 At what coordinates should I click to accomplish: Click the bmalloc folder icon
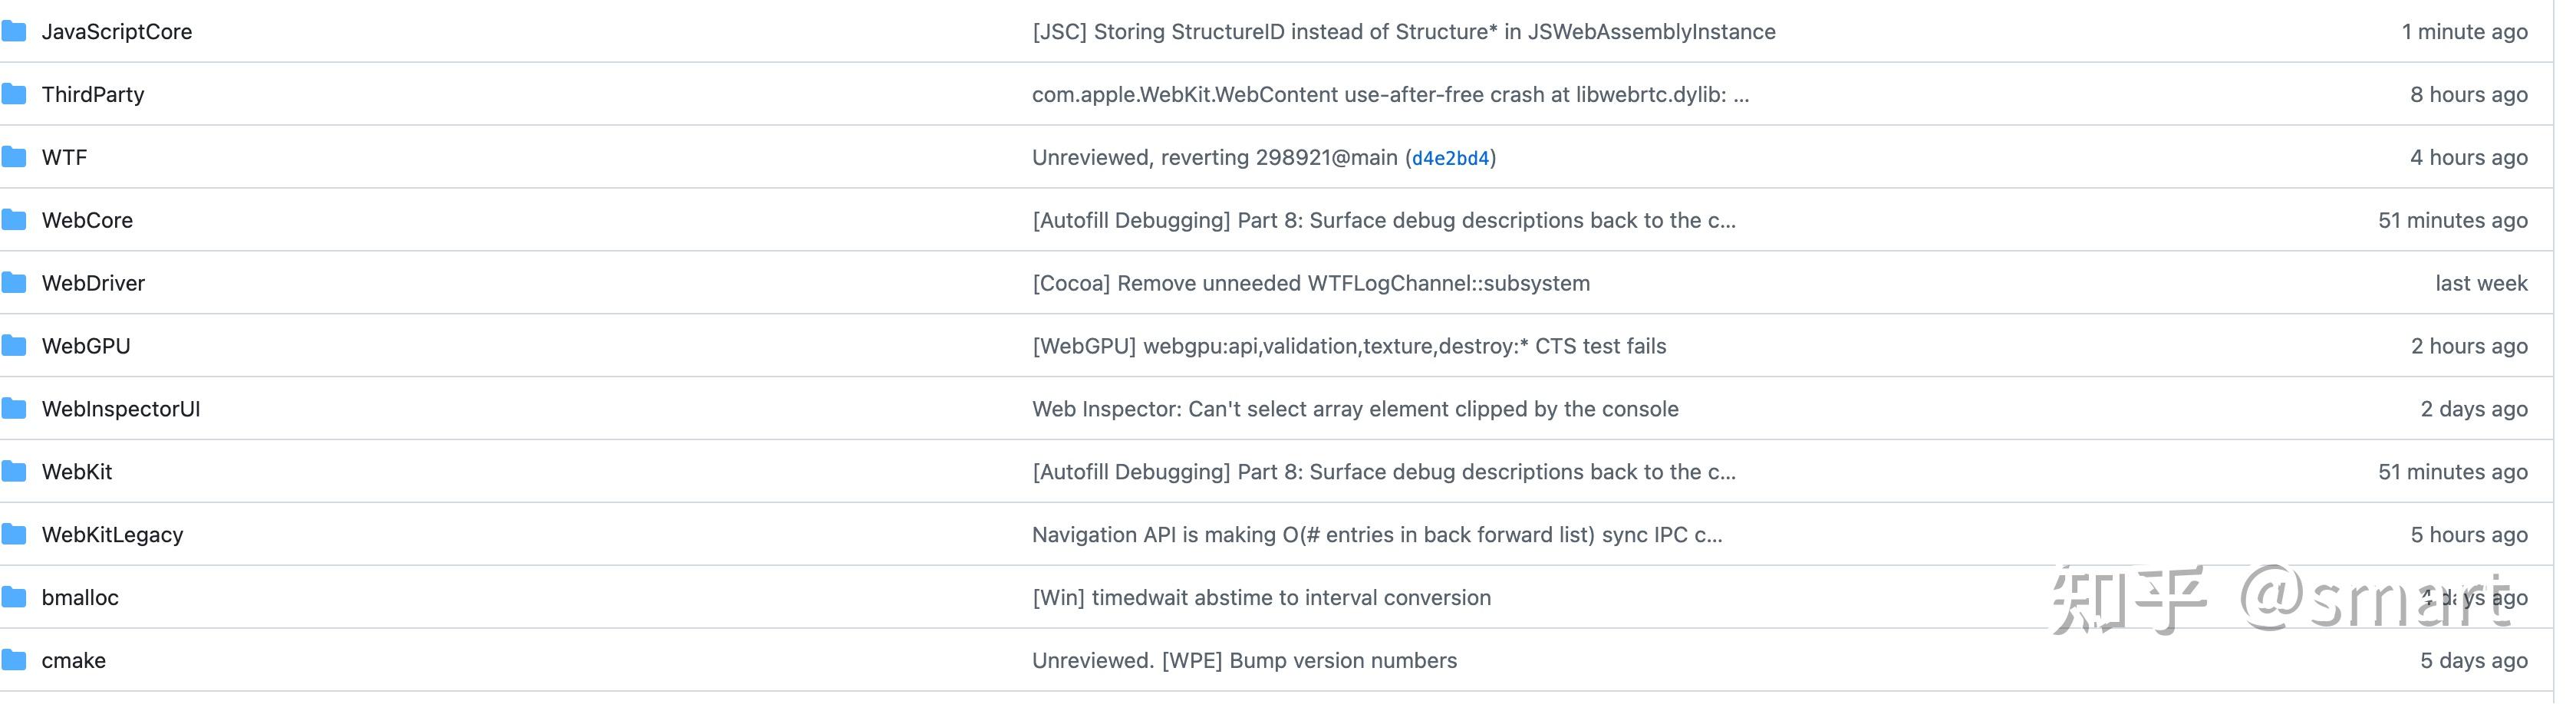pos(14,598)
